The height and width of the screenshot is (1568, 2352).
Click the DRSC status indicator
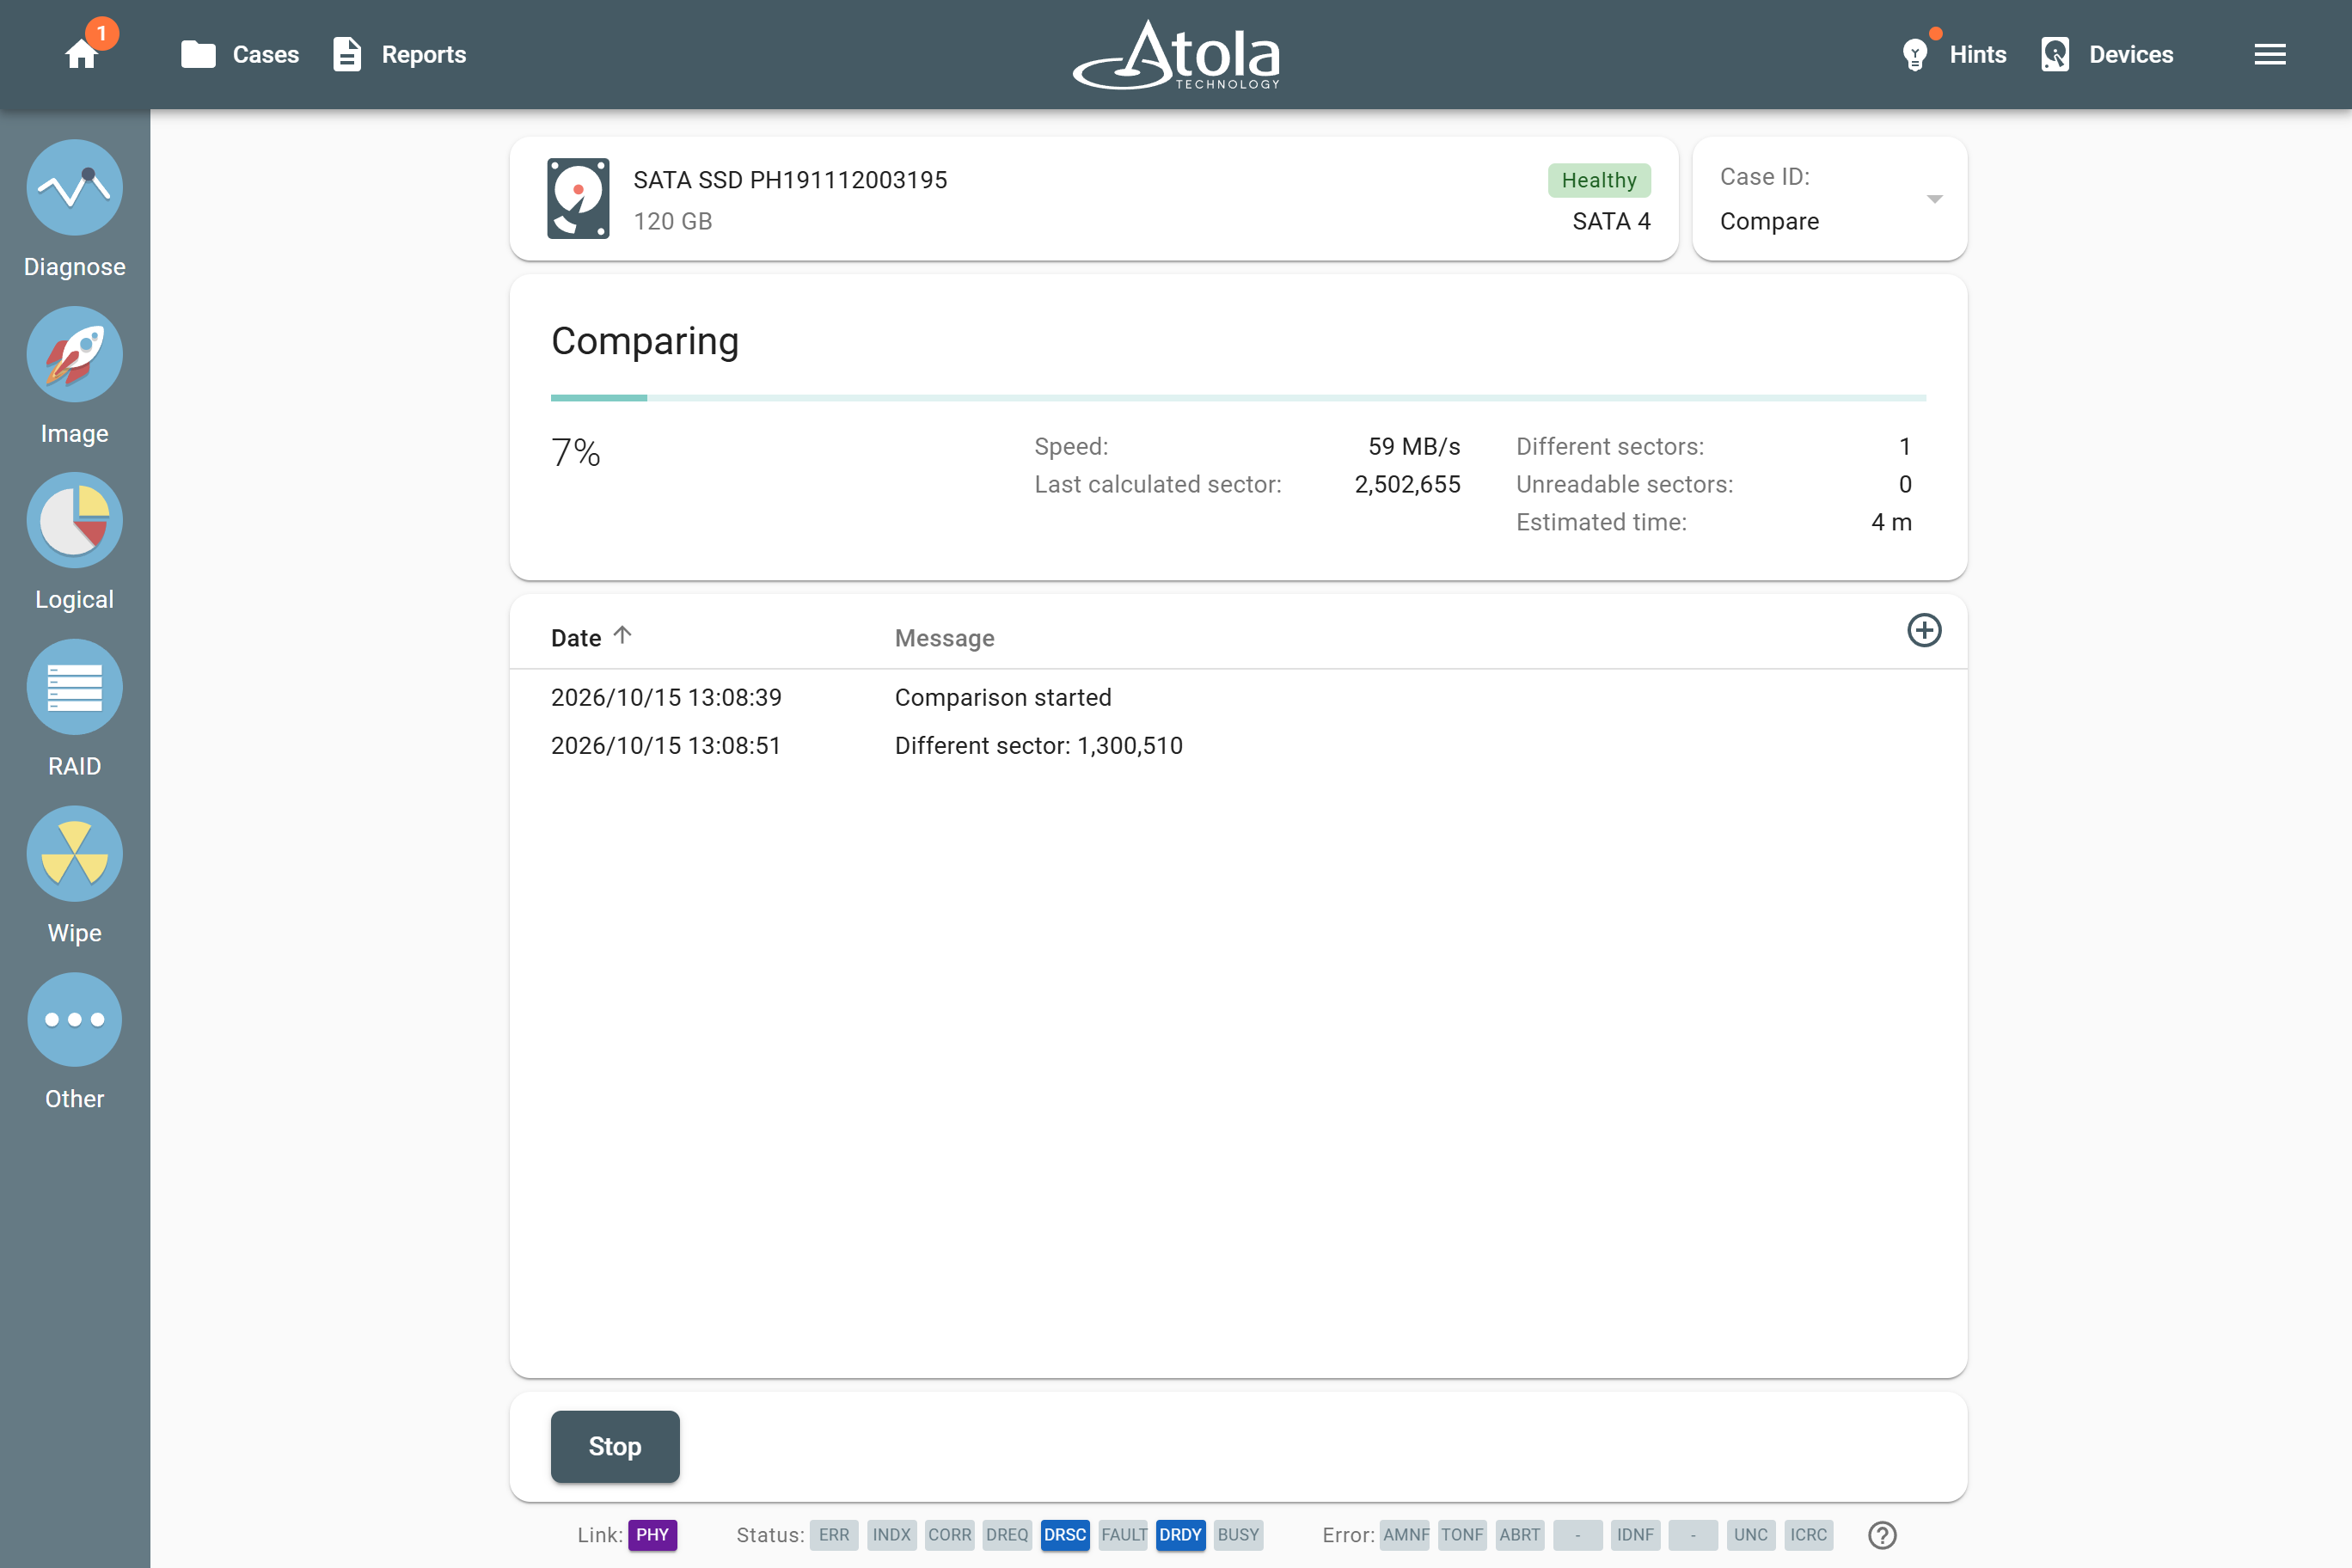[x=1065, y=1534]
